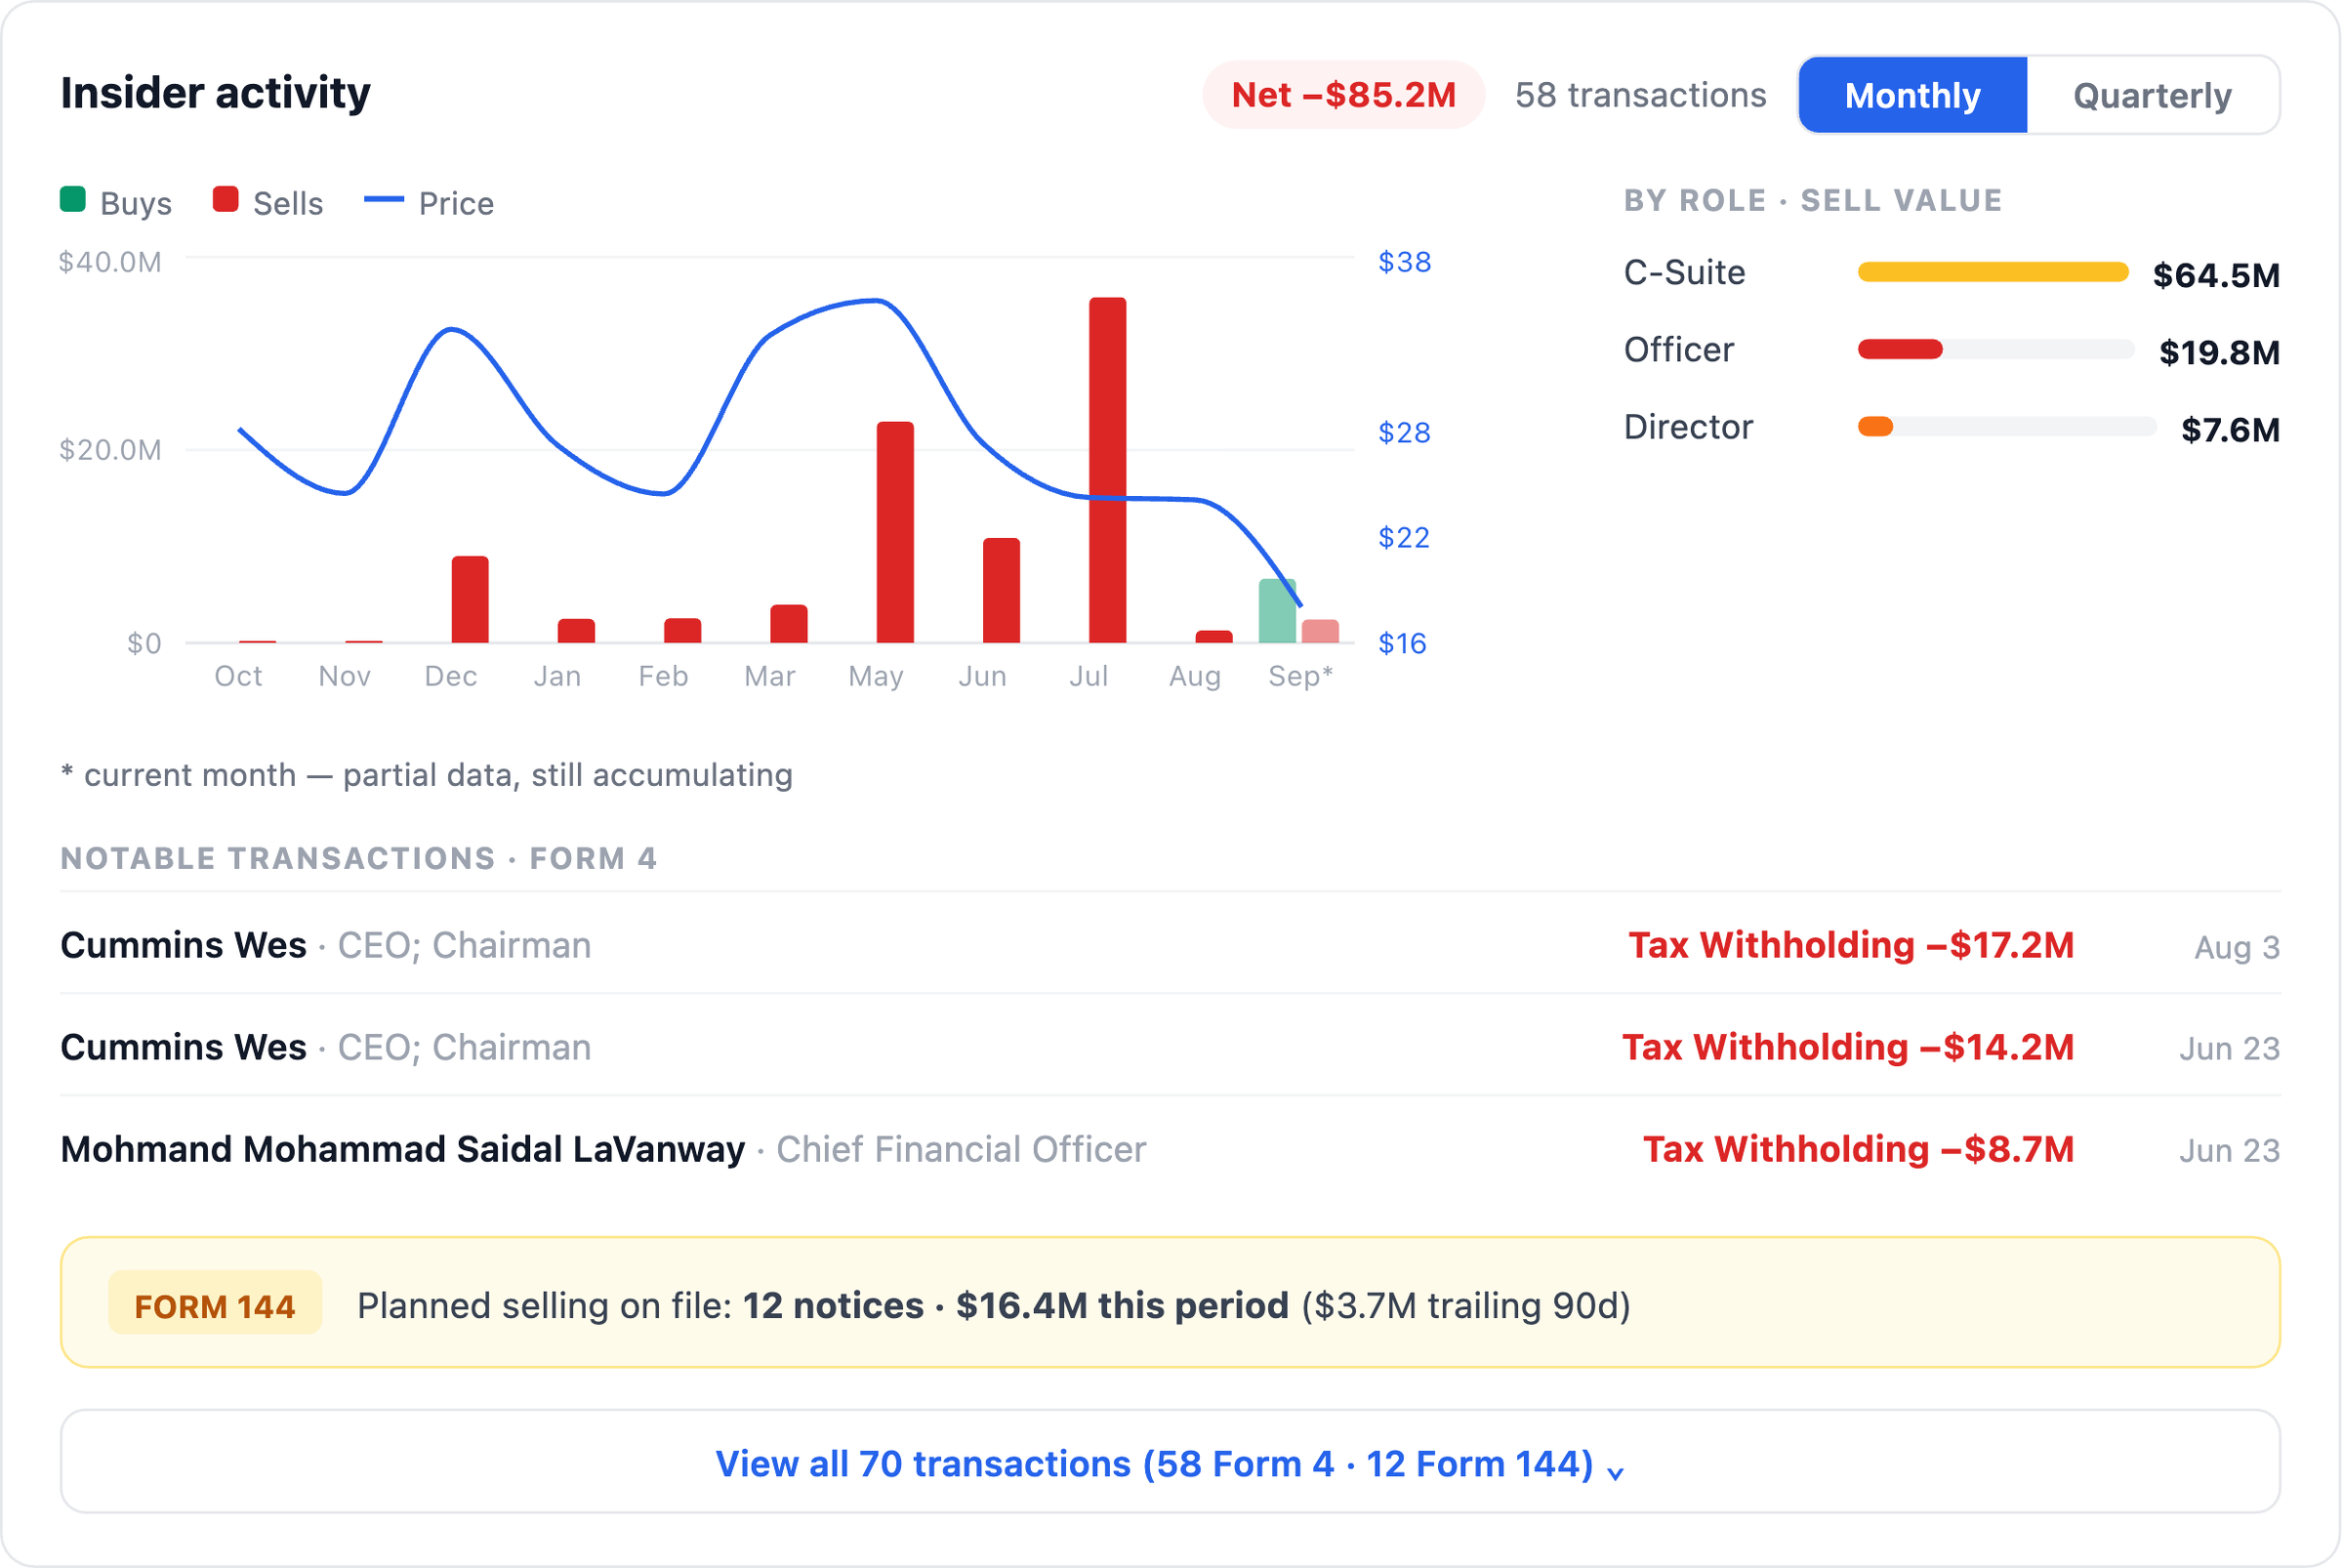Open Mohmand Mohammad Saidal LaVanway transaction
2343x1568 pixels.
tap(1171, 1149)
